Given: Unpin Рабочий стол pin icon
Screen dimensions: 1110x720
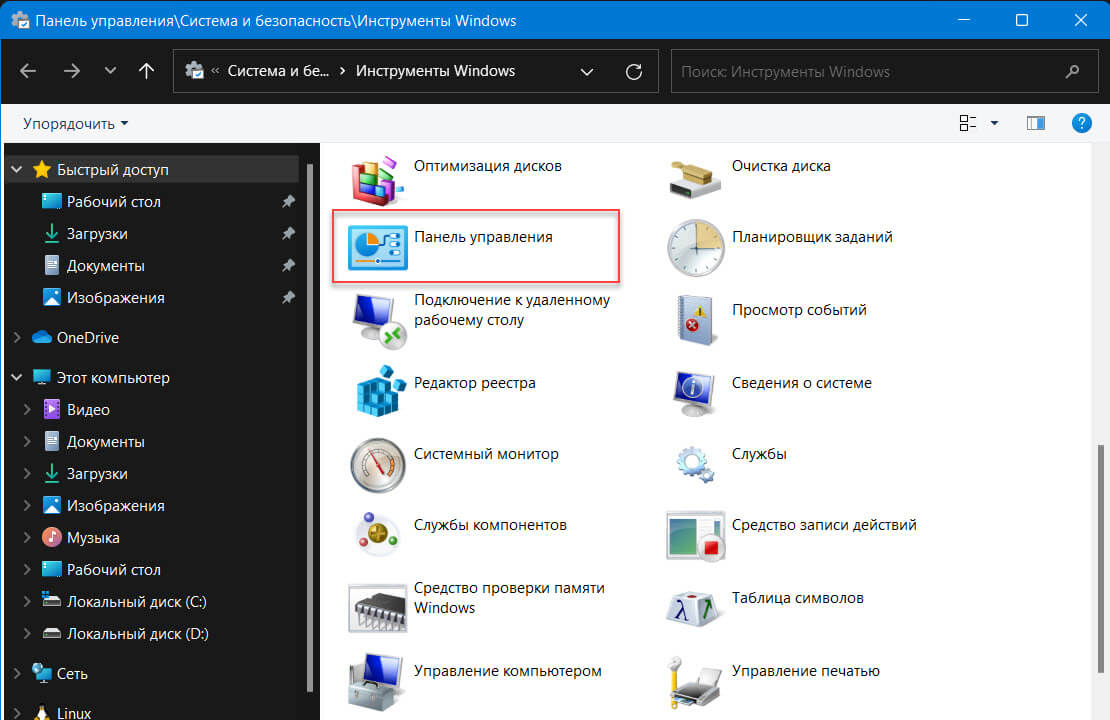Looking at the screenshot, I should 287,202.
